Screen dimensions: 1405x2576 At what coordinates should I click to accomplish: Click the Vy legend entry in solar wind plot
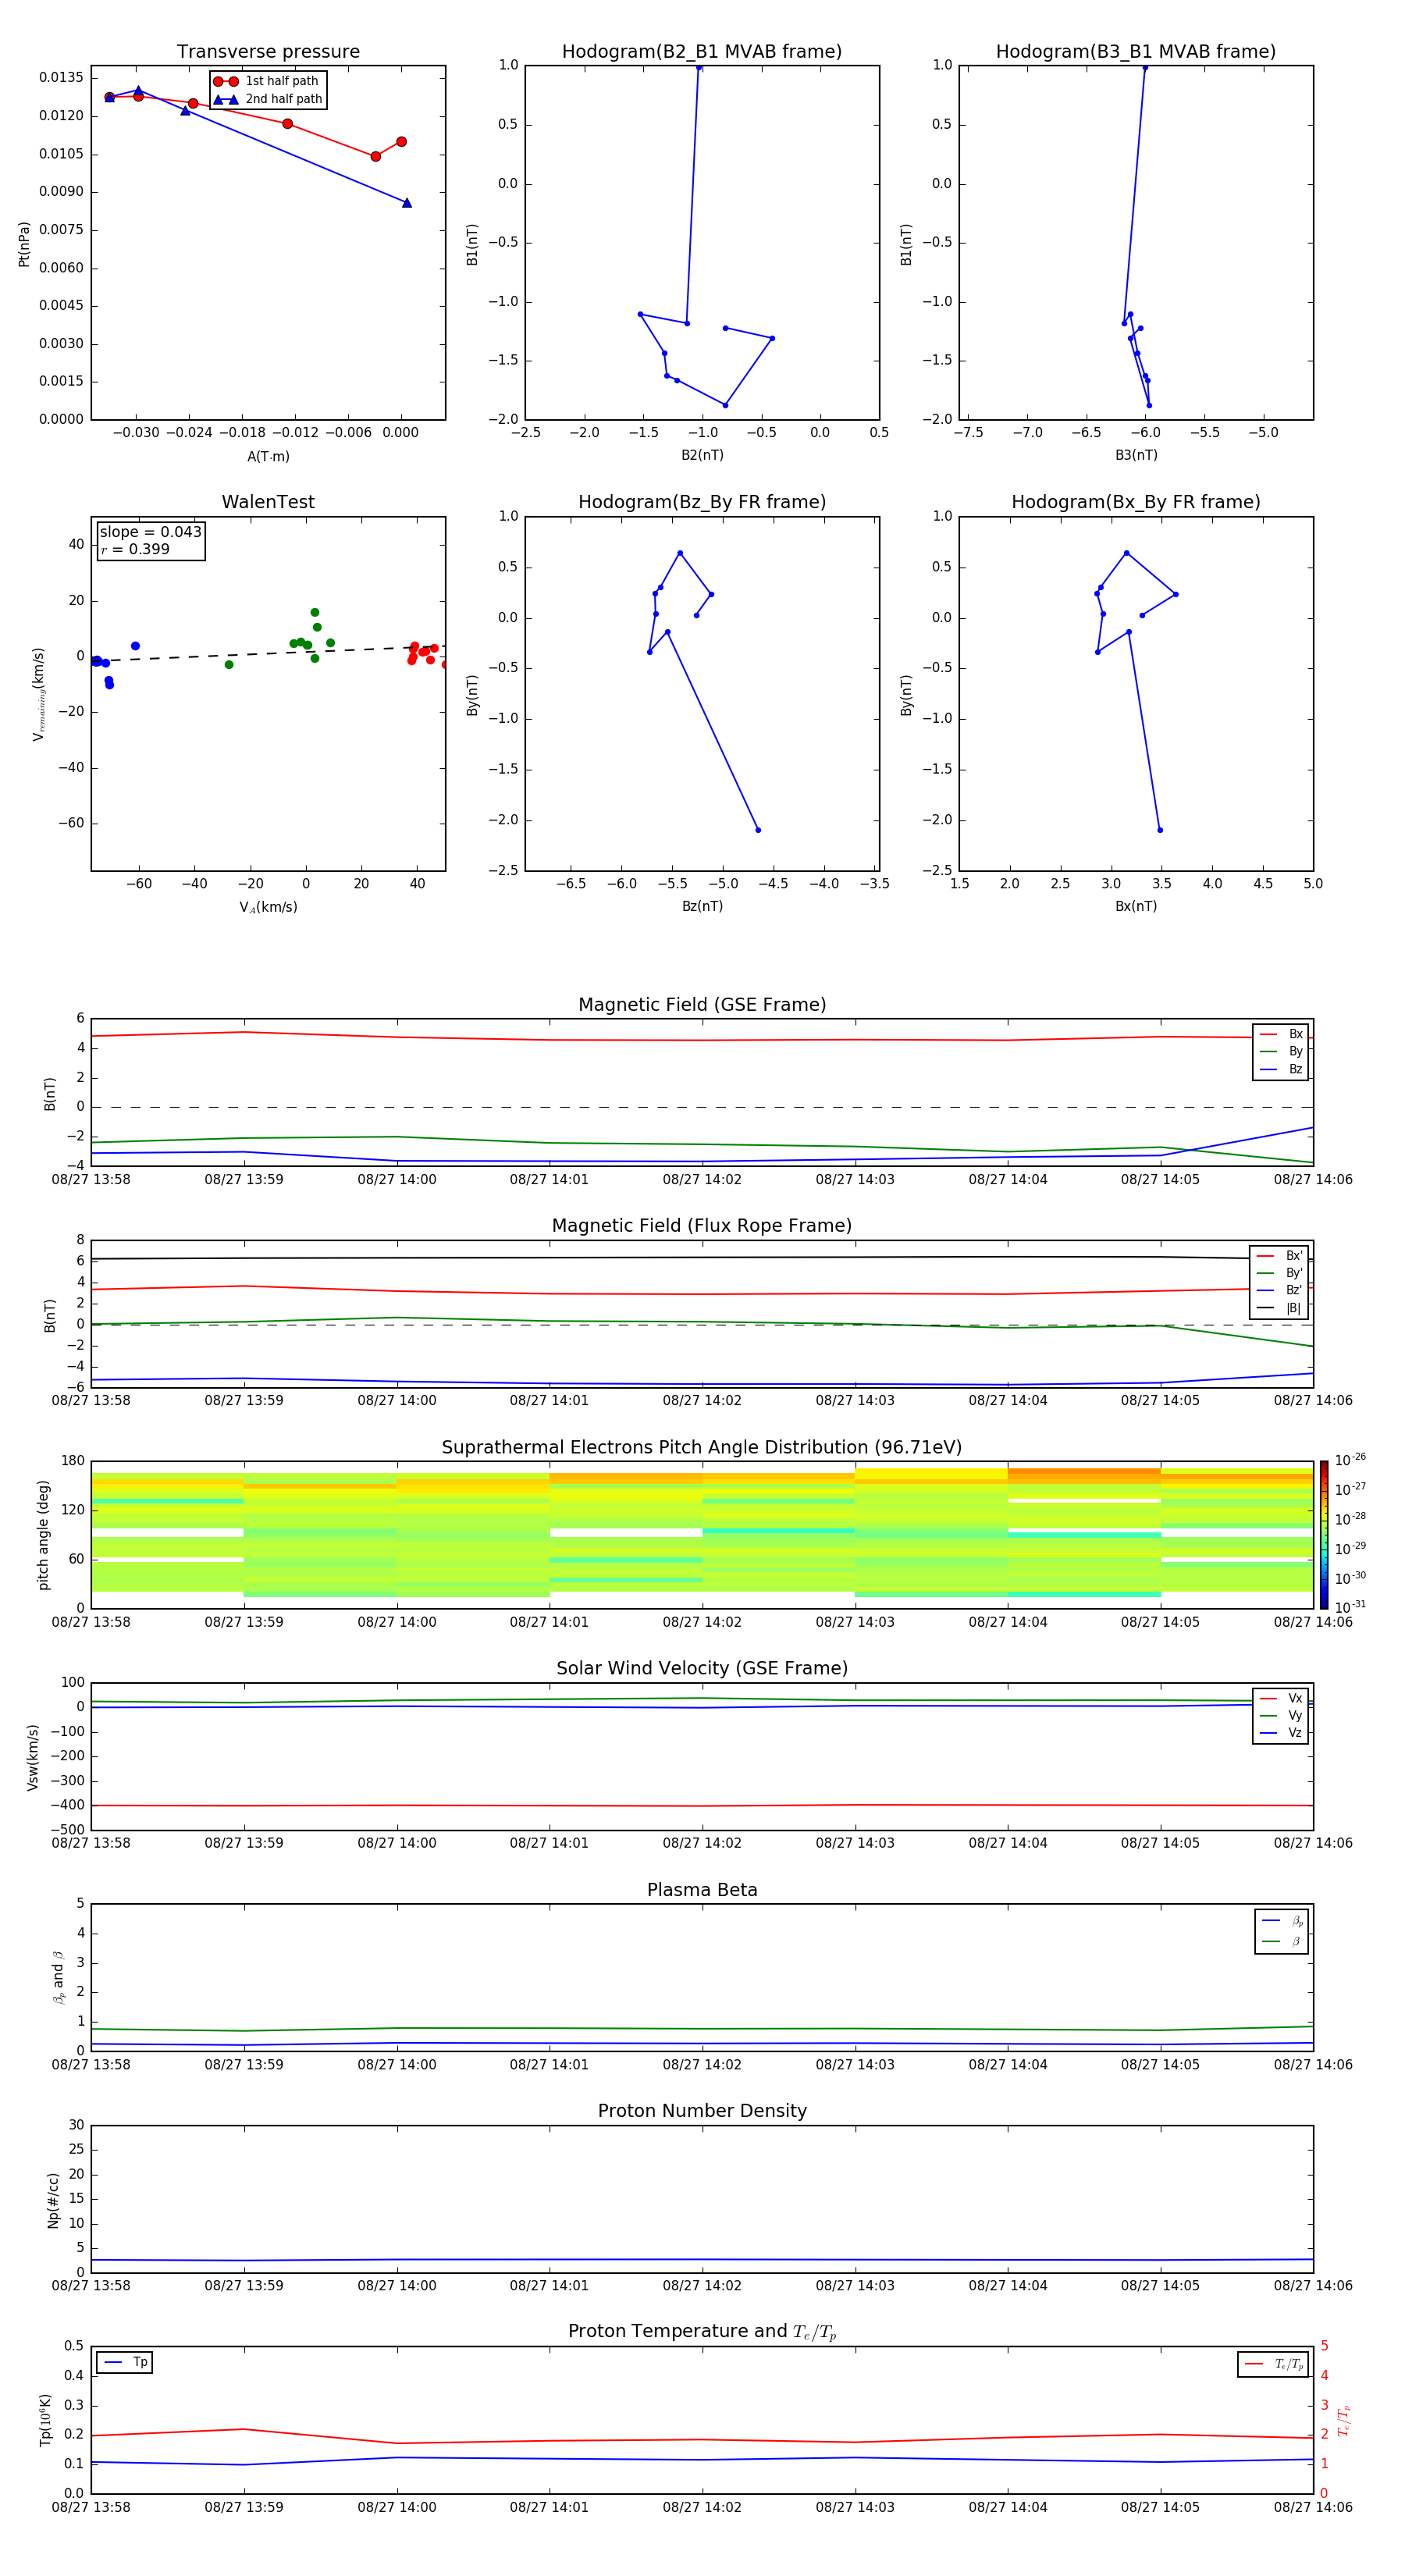pyautogui.click(x=1281, y=1715)
